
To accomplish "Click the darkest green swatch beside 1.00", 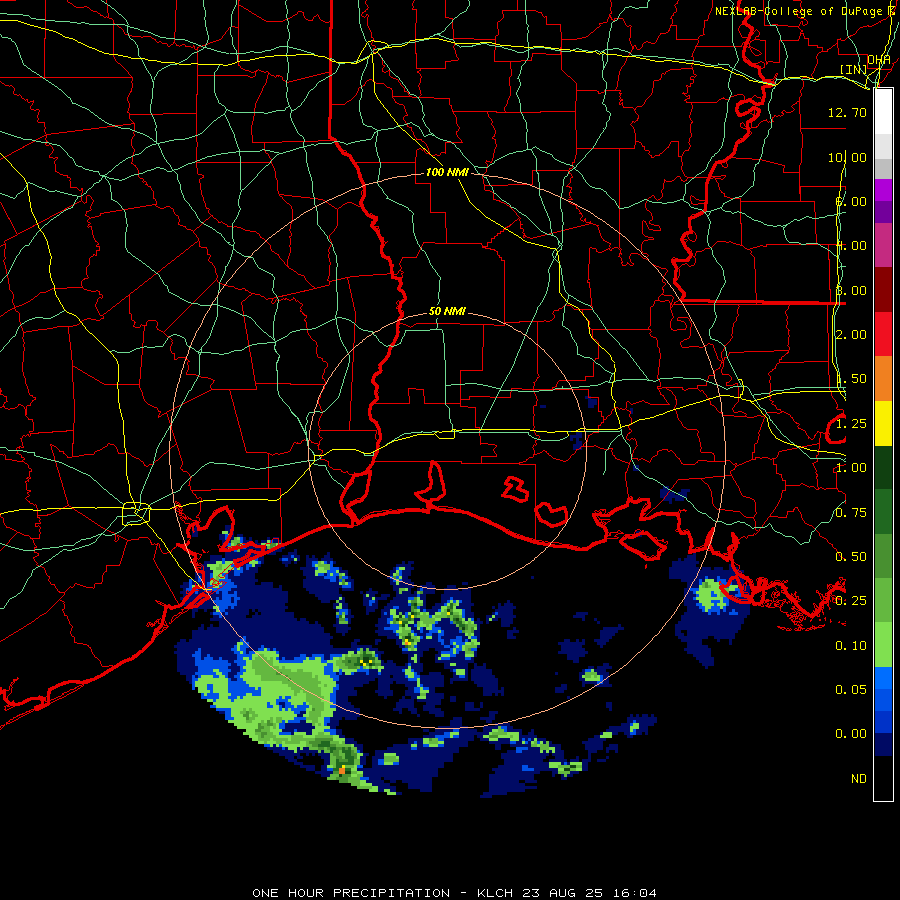I will pyautogui.click(x=883, y=467).
